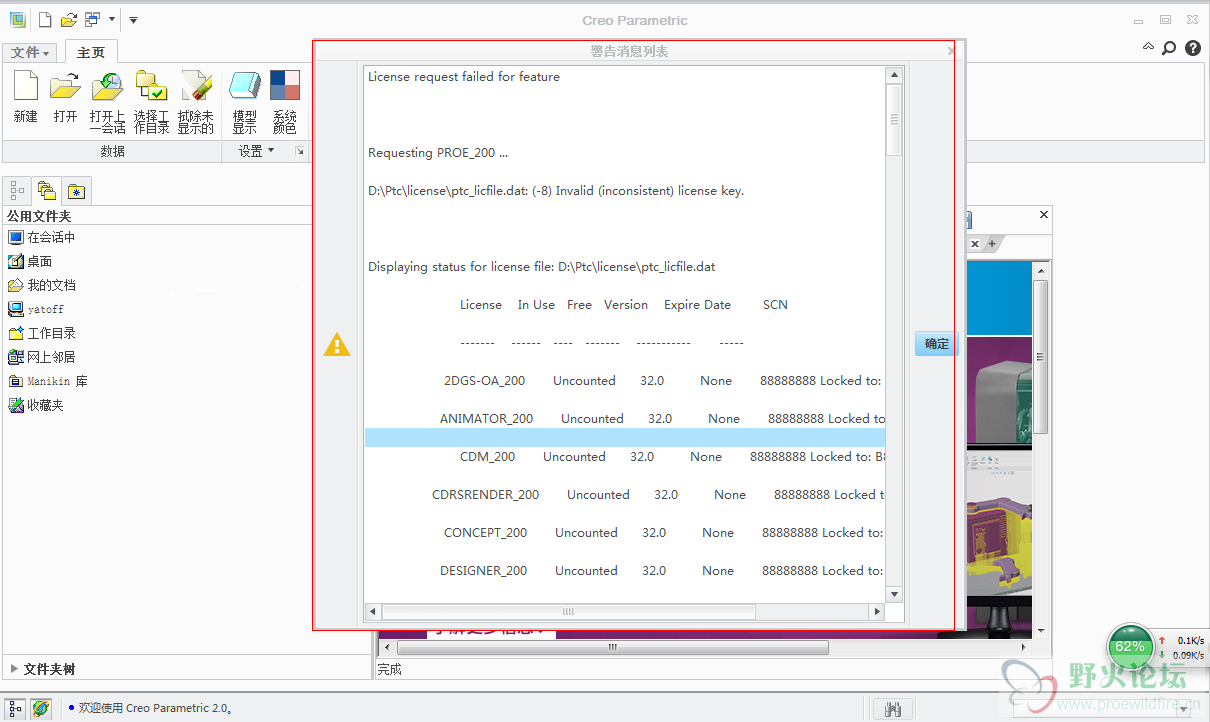The width and height of the screenshot is (1210, 722).
Task: Select the highlighted blank row in license list
Action: pos(625,437)
